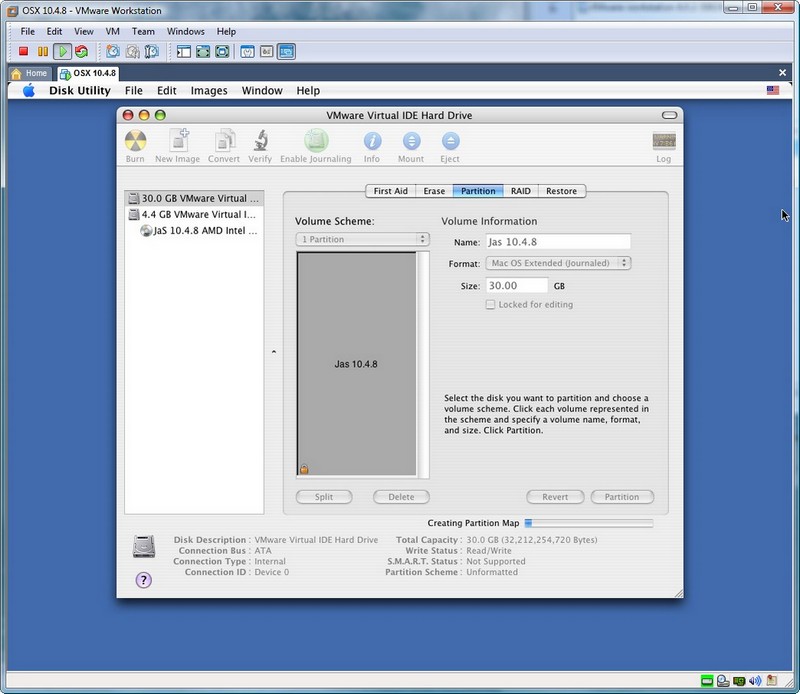
Task: Select the 30.0 GB VMware Virtual disk
Action: (x=194, y=198)
